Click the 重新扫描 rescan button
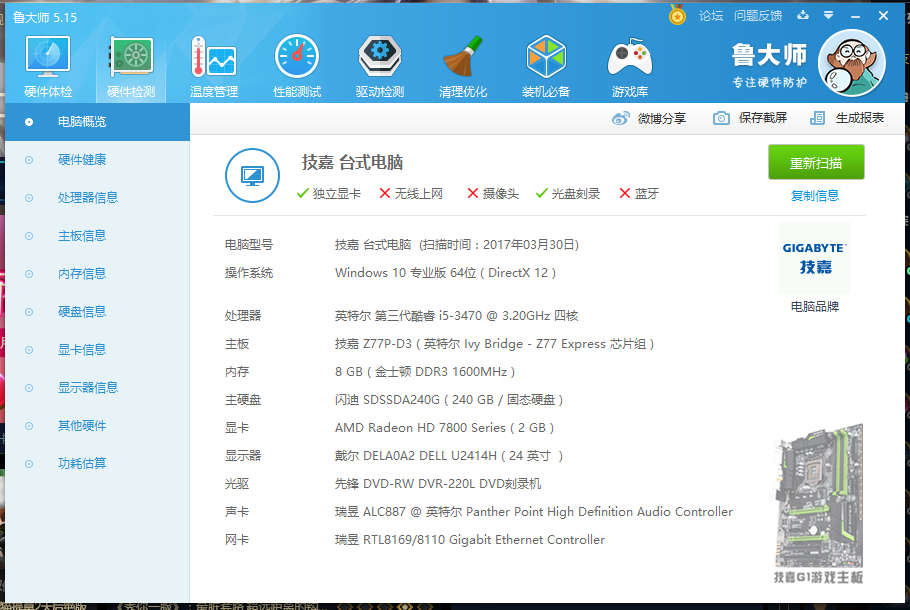Screen dimensions: 910x610 pyautogui.click(x=816, y=163)
